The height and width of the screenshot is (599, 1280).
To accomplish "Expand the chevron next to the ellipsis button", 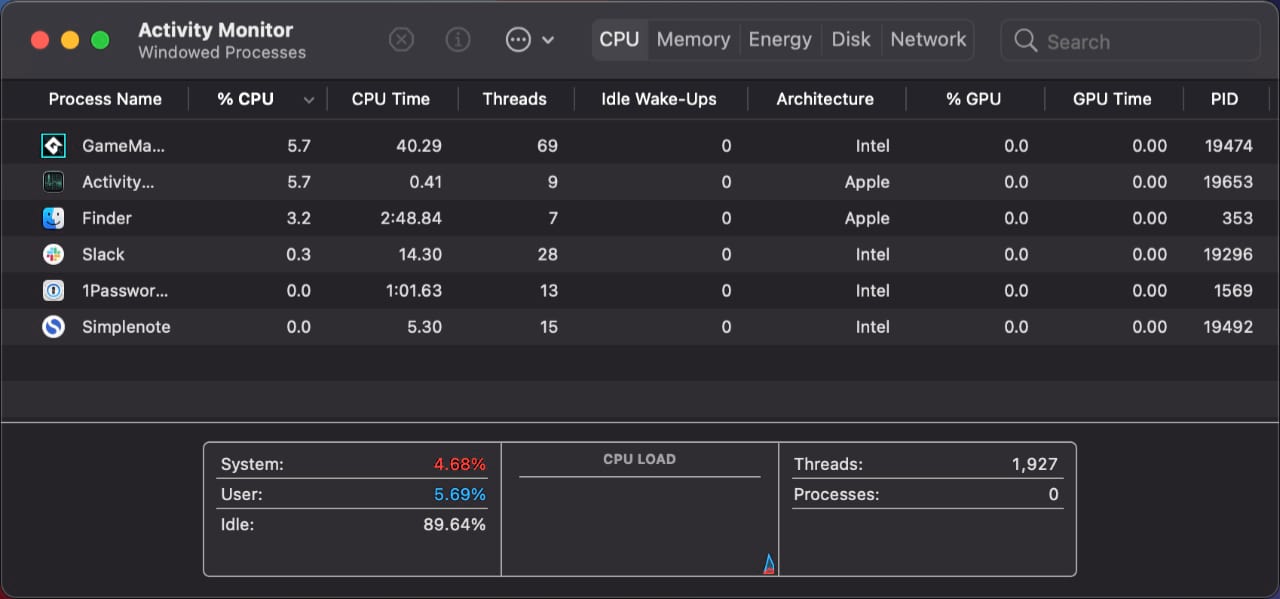I will [x=548, y=40].
